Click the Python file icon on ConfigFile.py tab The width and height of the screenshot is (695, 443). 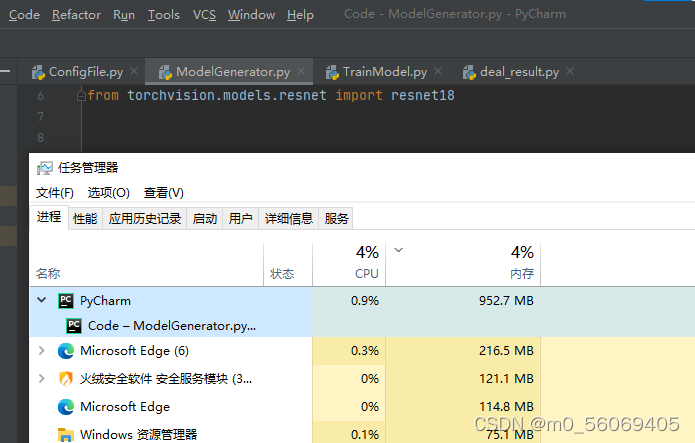point(39,72)
